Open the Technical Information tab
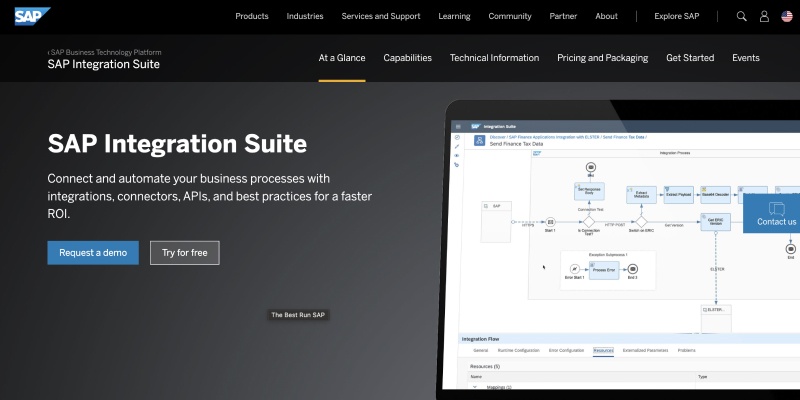Image resolution: width=800 pixels, height=400 pixels. [x=494, y=58]
